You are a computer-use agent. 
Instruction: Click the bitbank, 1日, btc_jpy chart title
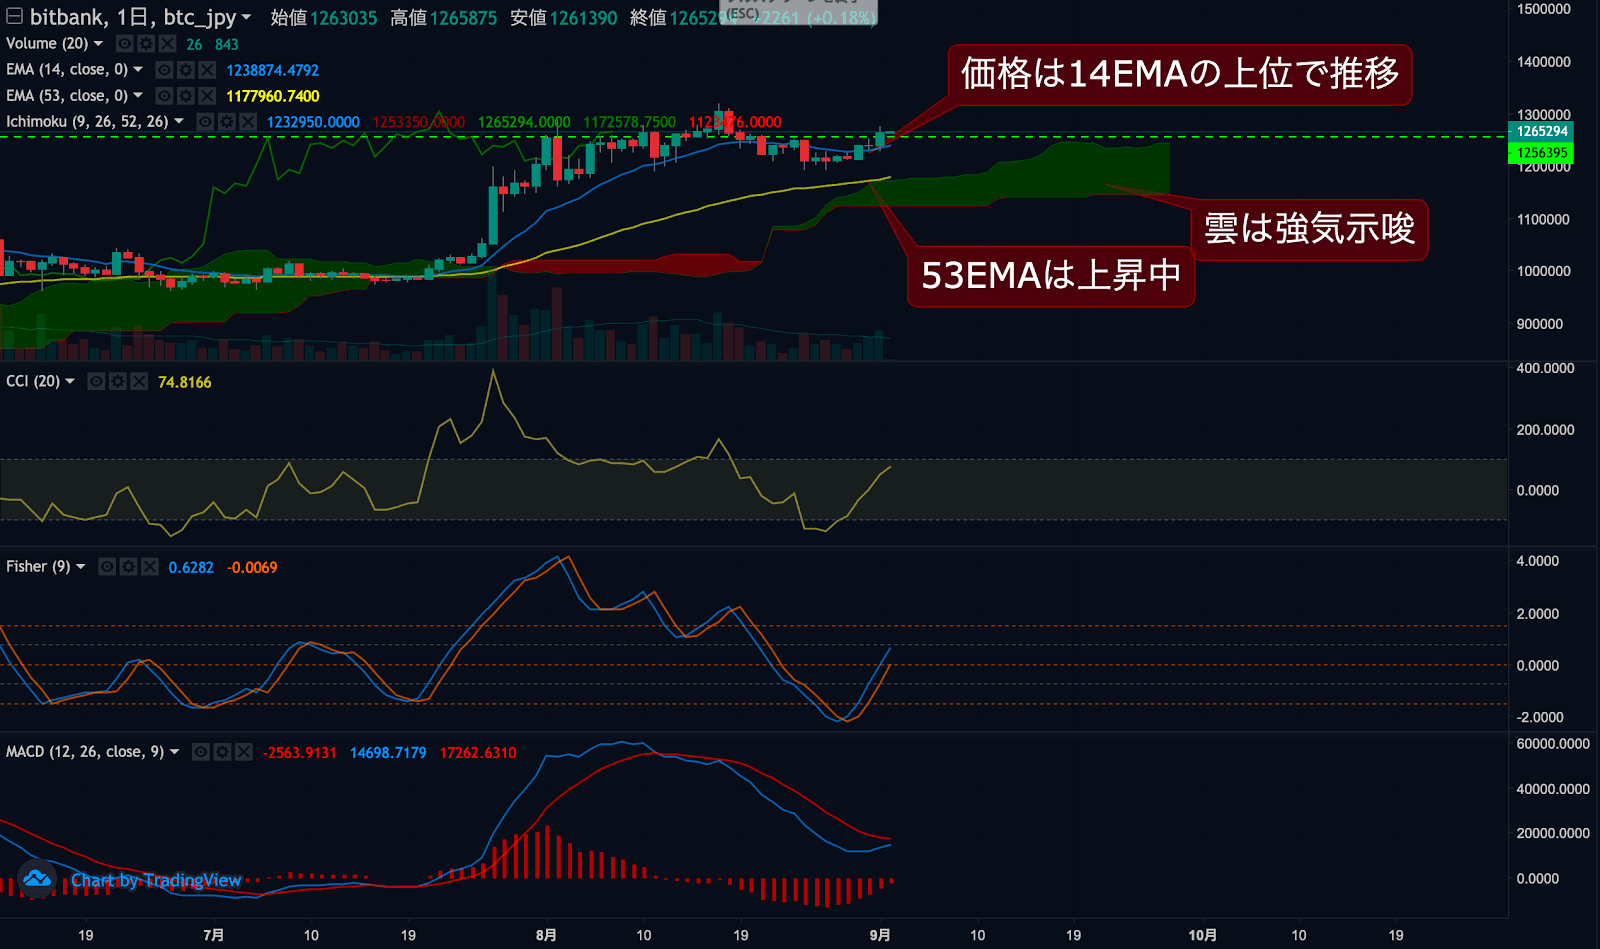(x=132, y=17)
